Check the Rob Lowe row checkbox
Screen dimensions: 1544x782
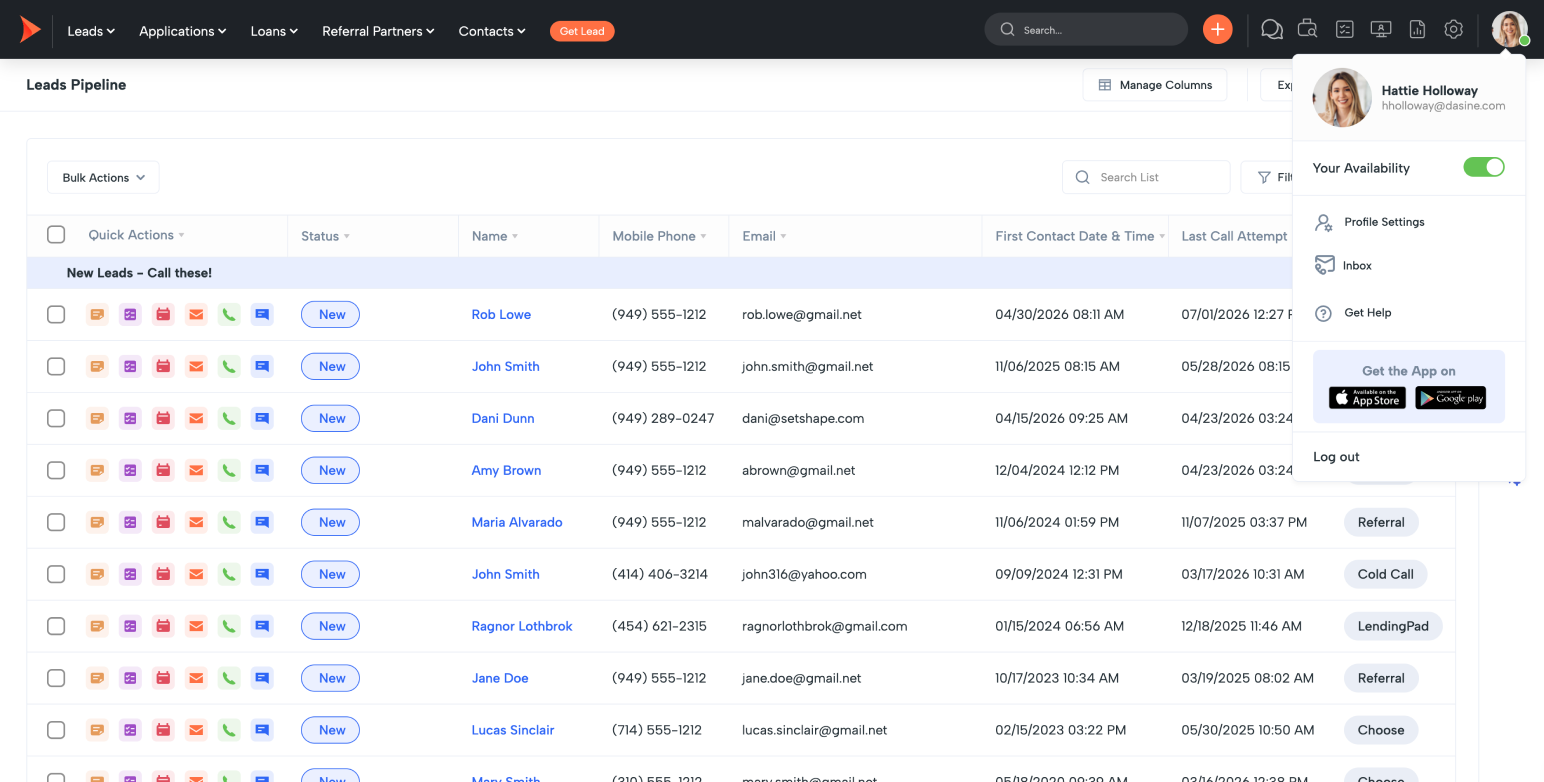point(56,314)
